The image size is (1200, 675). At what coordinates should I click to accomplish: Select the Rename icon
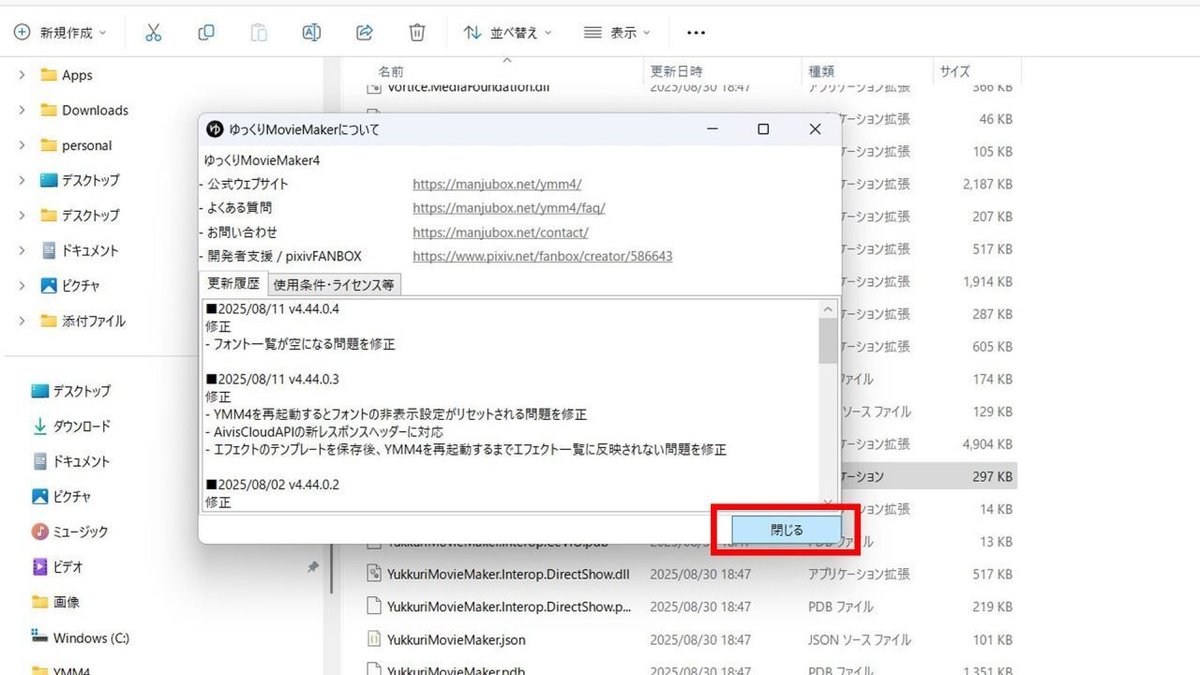[311, 32]
